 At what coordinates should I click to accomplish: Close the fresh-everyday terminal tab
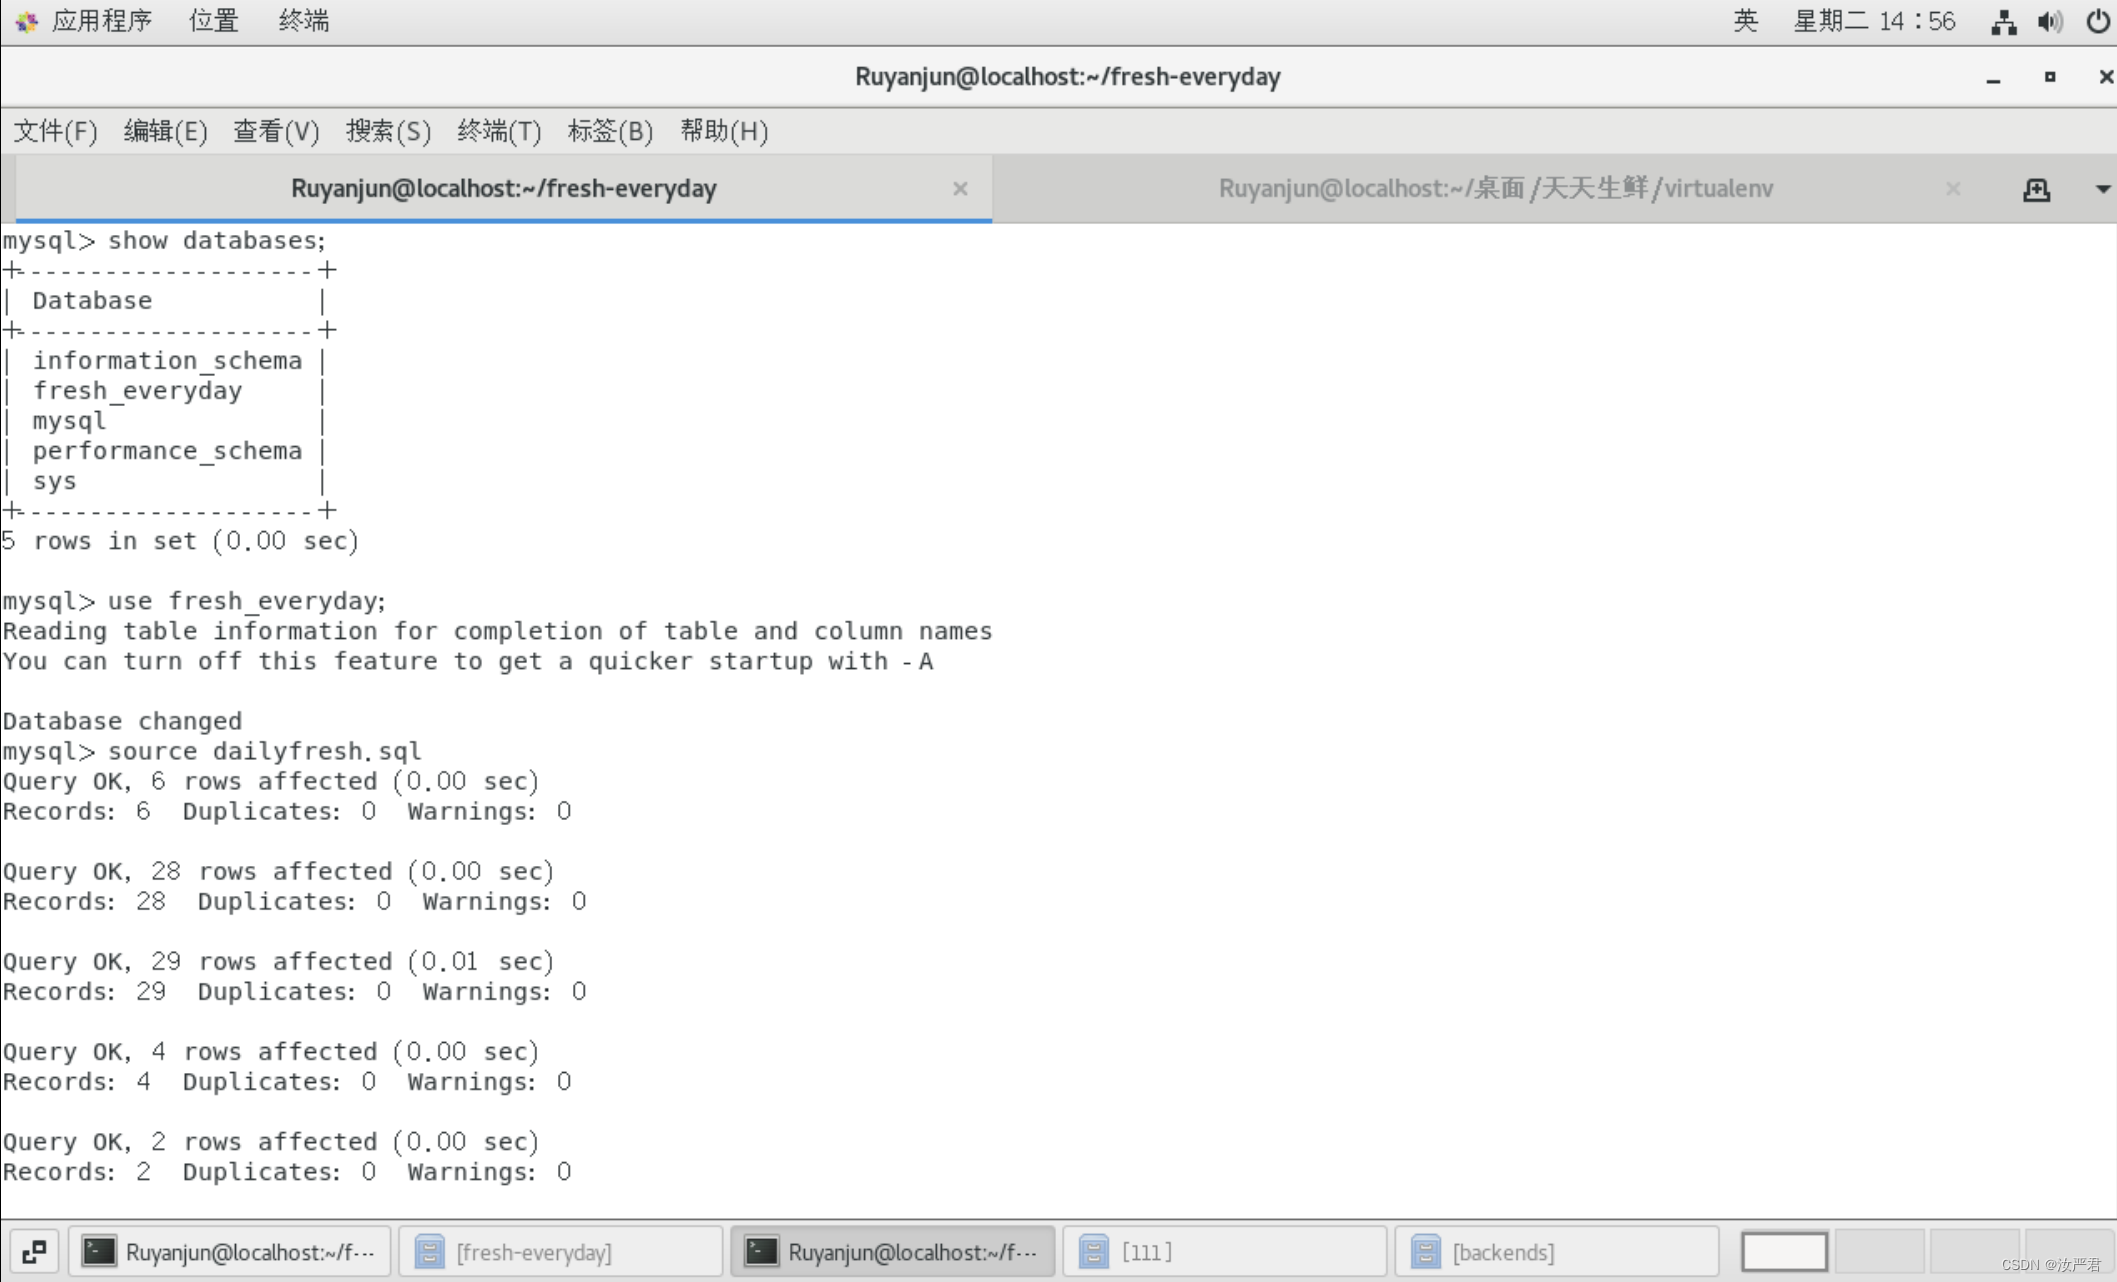960,189
